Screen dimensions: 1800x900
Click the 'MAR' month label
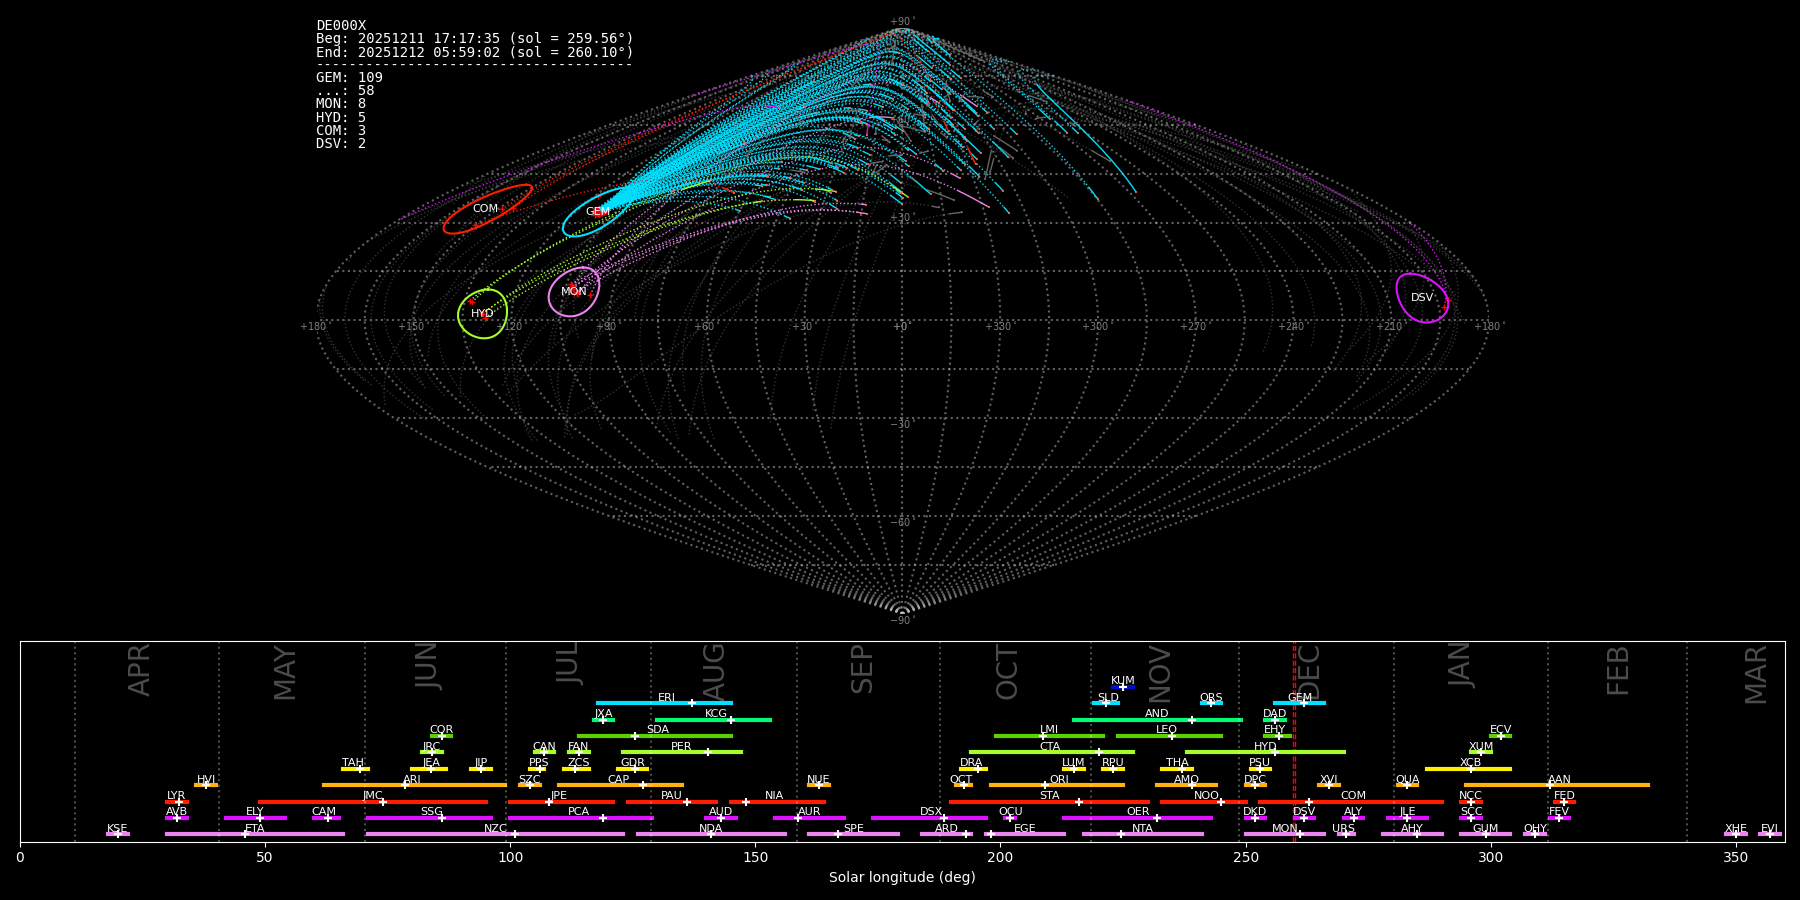coord(1756,675)
